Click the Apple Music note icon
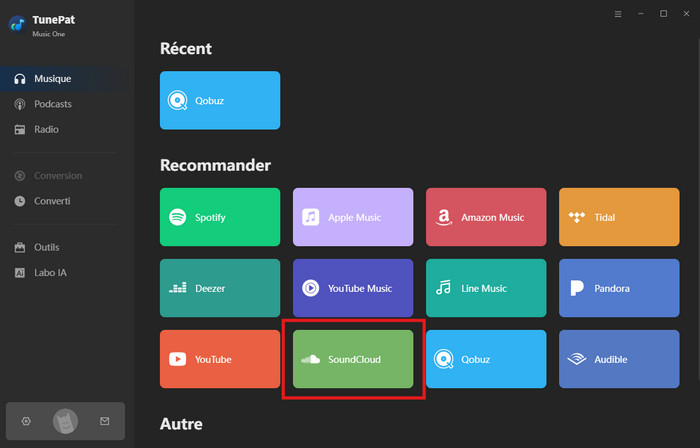Viewport: 700px width, 448px height. pos(311,217)
